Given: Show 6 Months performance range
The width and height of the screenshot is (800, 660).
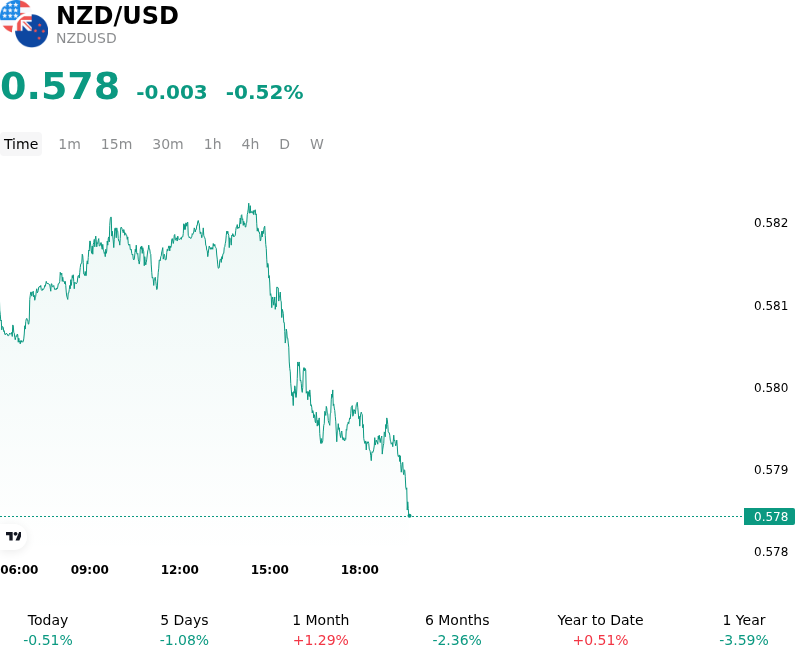Looking at the screenshot, I should [x=457, y=630].
